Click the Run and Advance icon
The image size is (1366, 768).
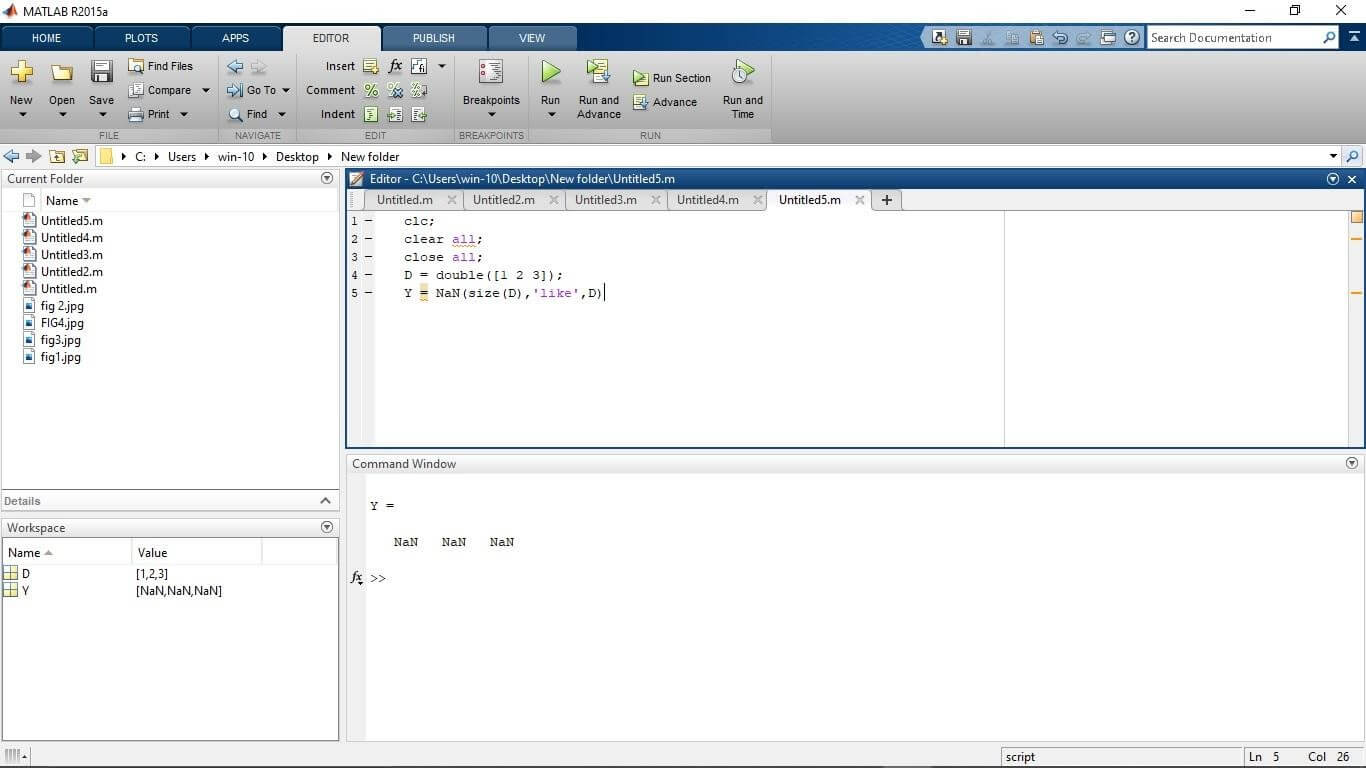click(x=598, y=72)
